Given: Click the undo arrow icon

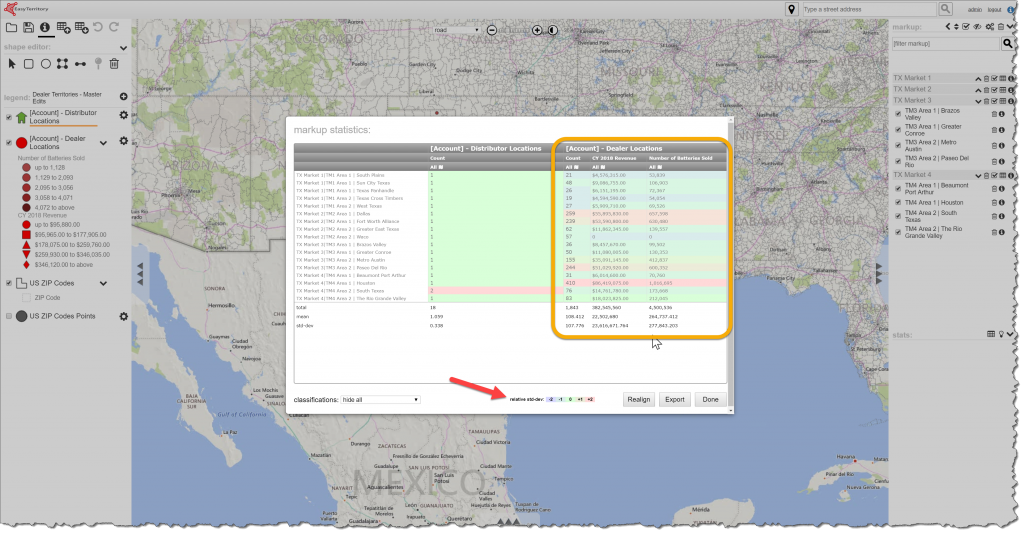Looking at the screenshot, I should [98, 27].
